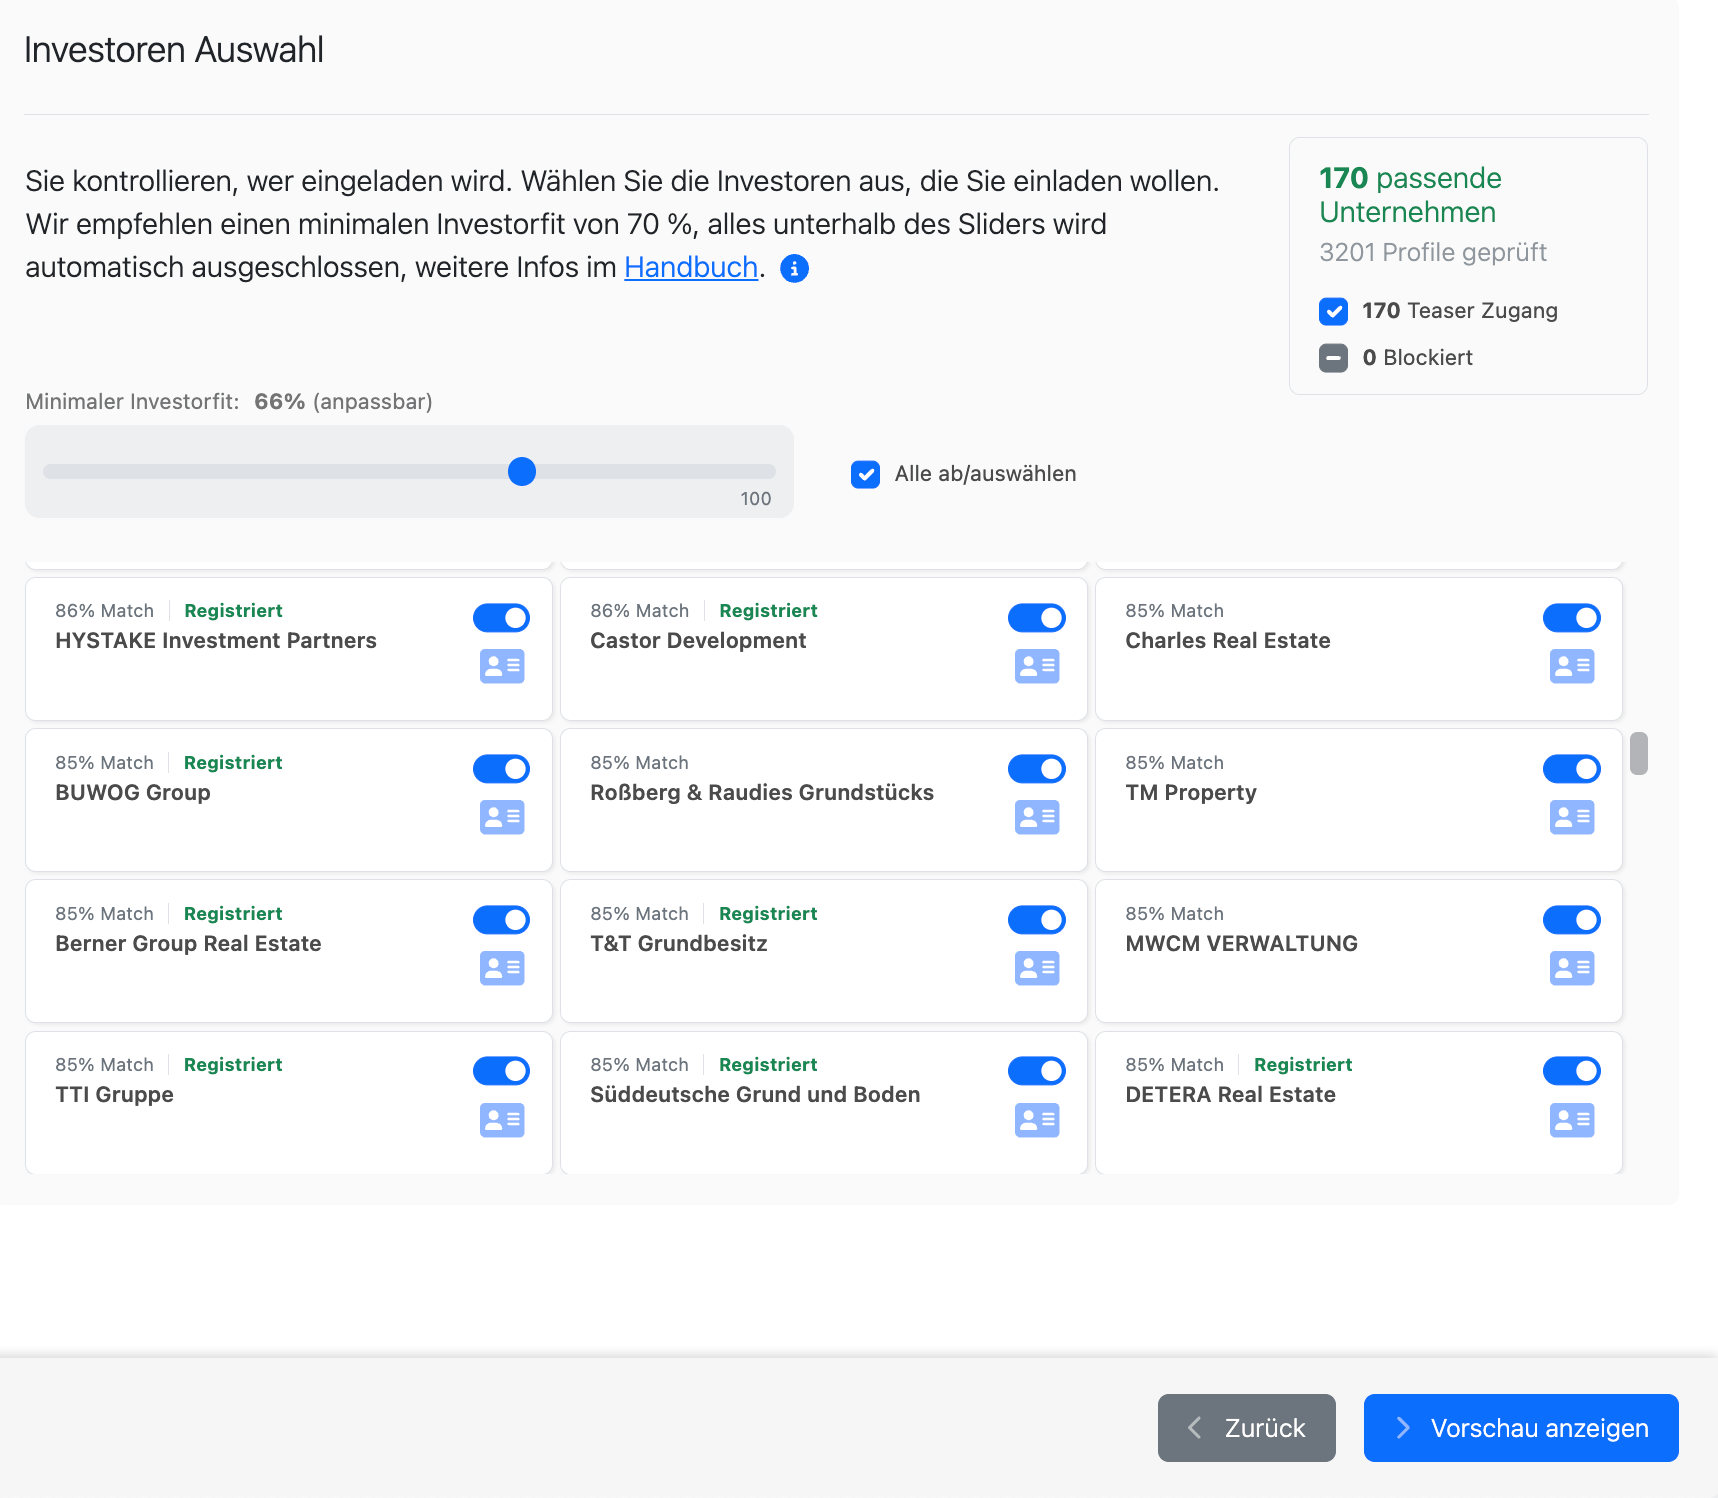Image resolution: width=1718 pixels, height=1498 pixels.
Task: Click the 3201 Profile geprüft text
Action: coord(1432,252)
